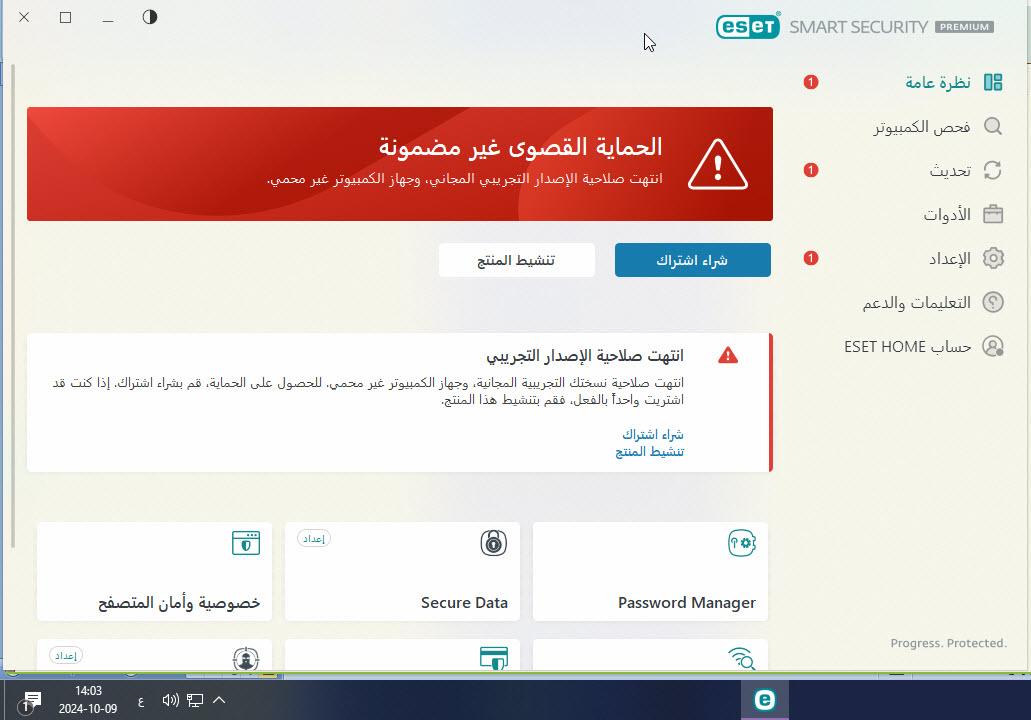The width and height of the screenshot is (1031, 720).
Task: Expand the hidden tray icons chevron
Action: coord(219,700)
